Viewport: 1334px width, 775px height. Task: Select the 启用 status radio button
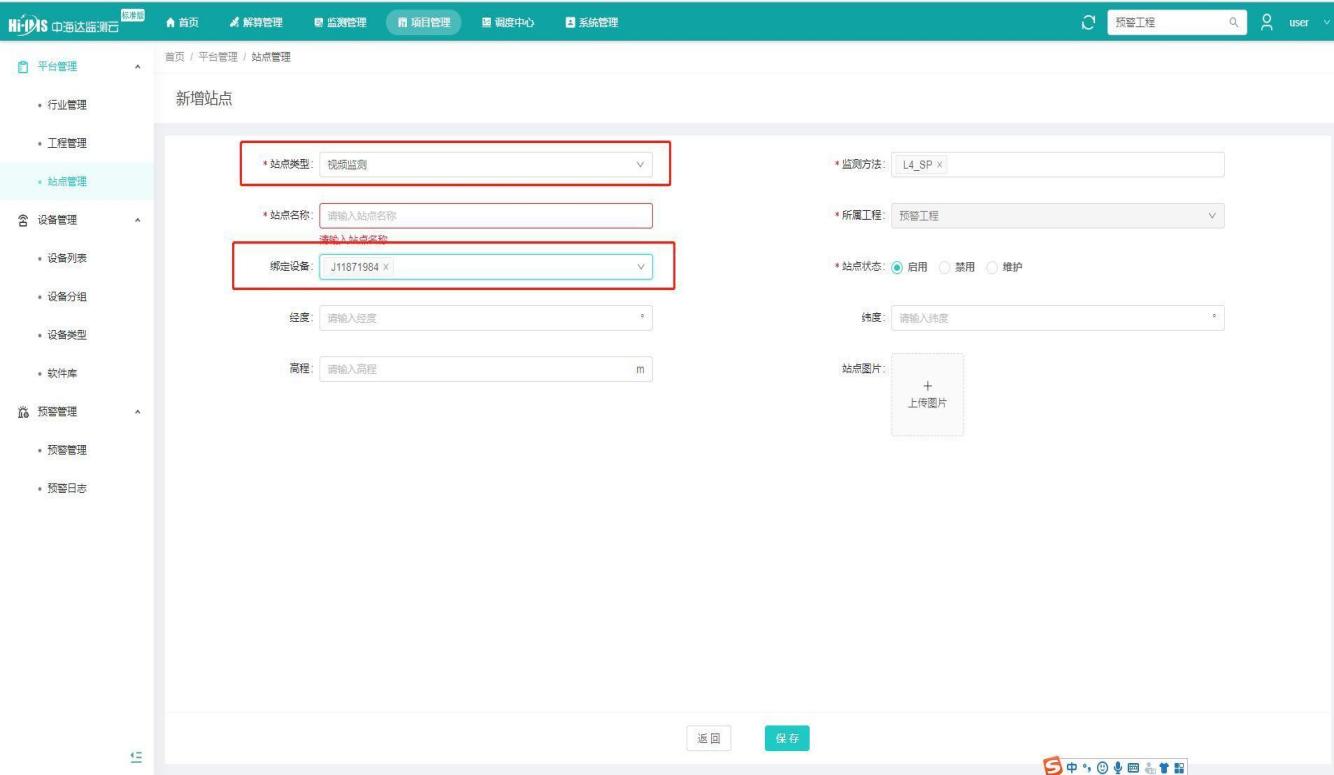(897, 267)
